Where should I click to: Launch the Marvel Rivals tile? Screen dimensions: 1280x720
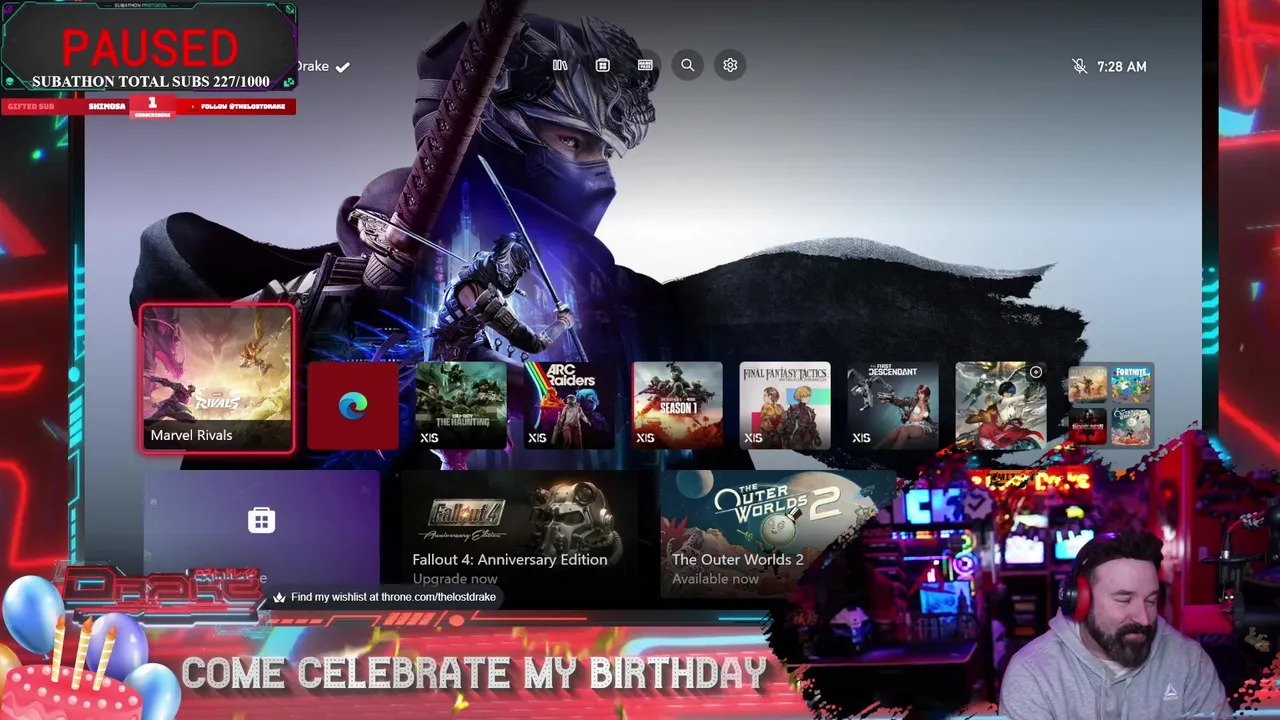[x=217, y=379]
